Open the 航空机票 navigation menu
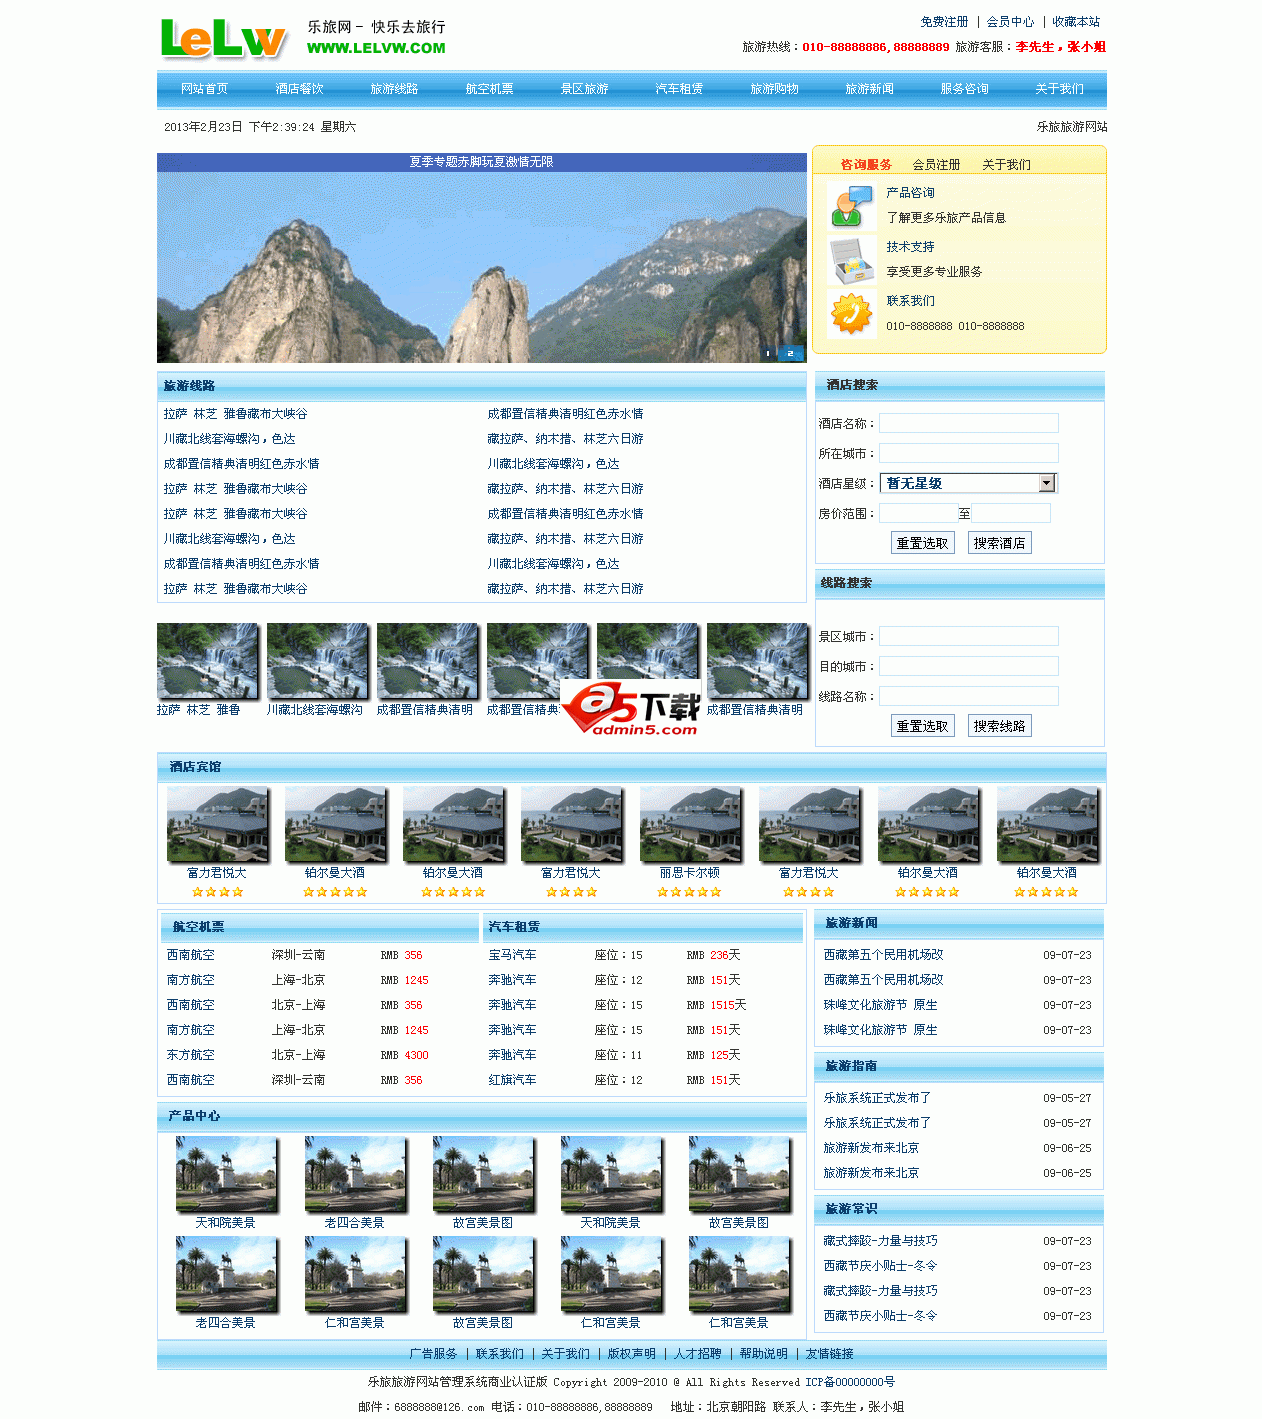The image size is (1262, 1419). click(x=488, y=88)
